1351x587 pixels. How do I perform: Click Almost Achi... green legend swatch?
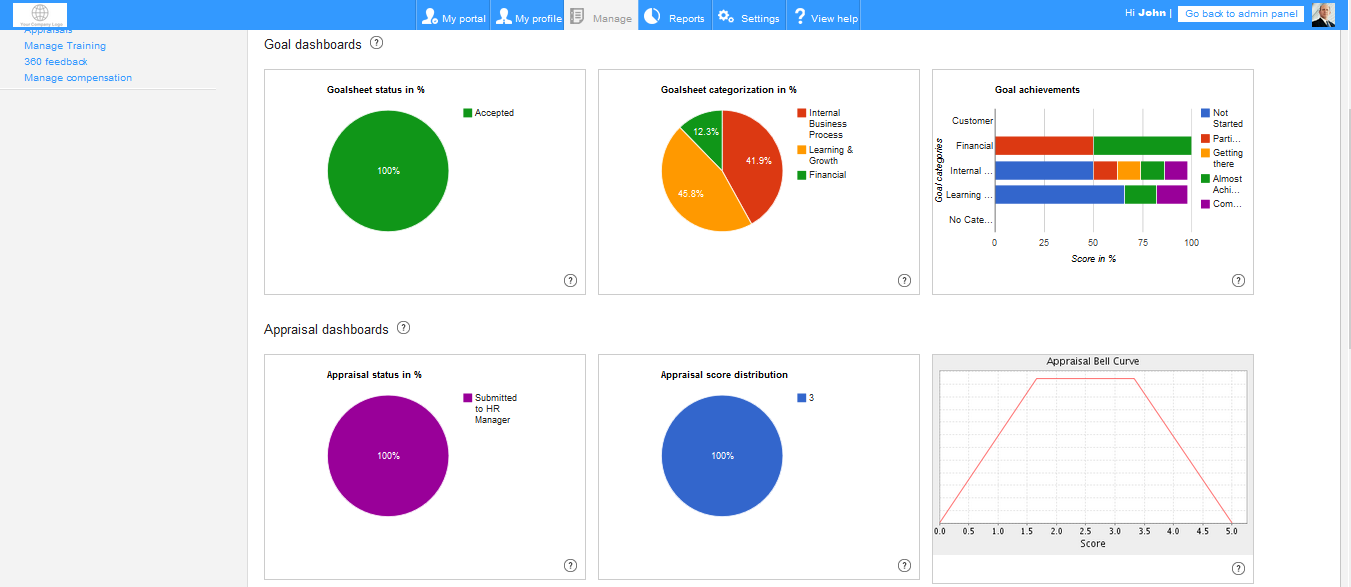(x=1205, y=179)
